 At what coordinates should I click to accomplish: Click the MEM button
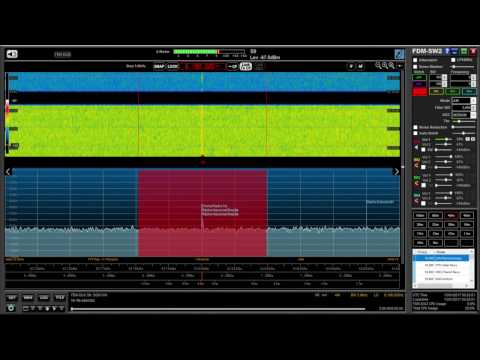[28, 297]
